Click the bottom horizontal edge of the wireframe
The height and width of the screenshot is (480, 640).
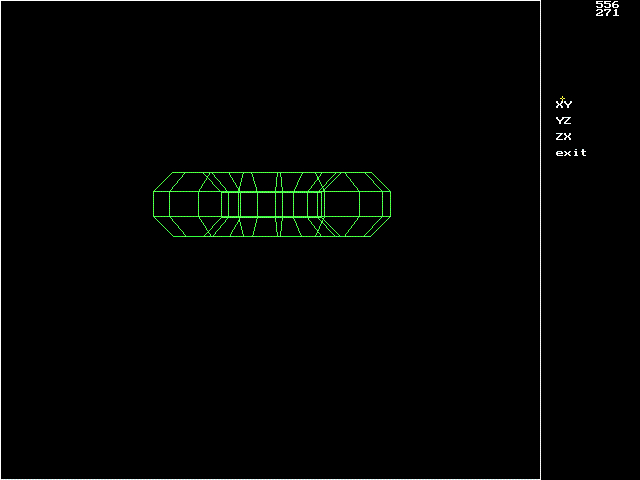(x=272, y=236)
